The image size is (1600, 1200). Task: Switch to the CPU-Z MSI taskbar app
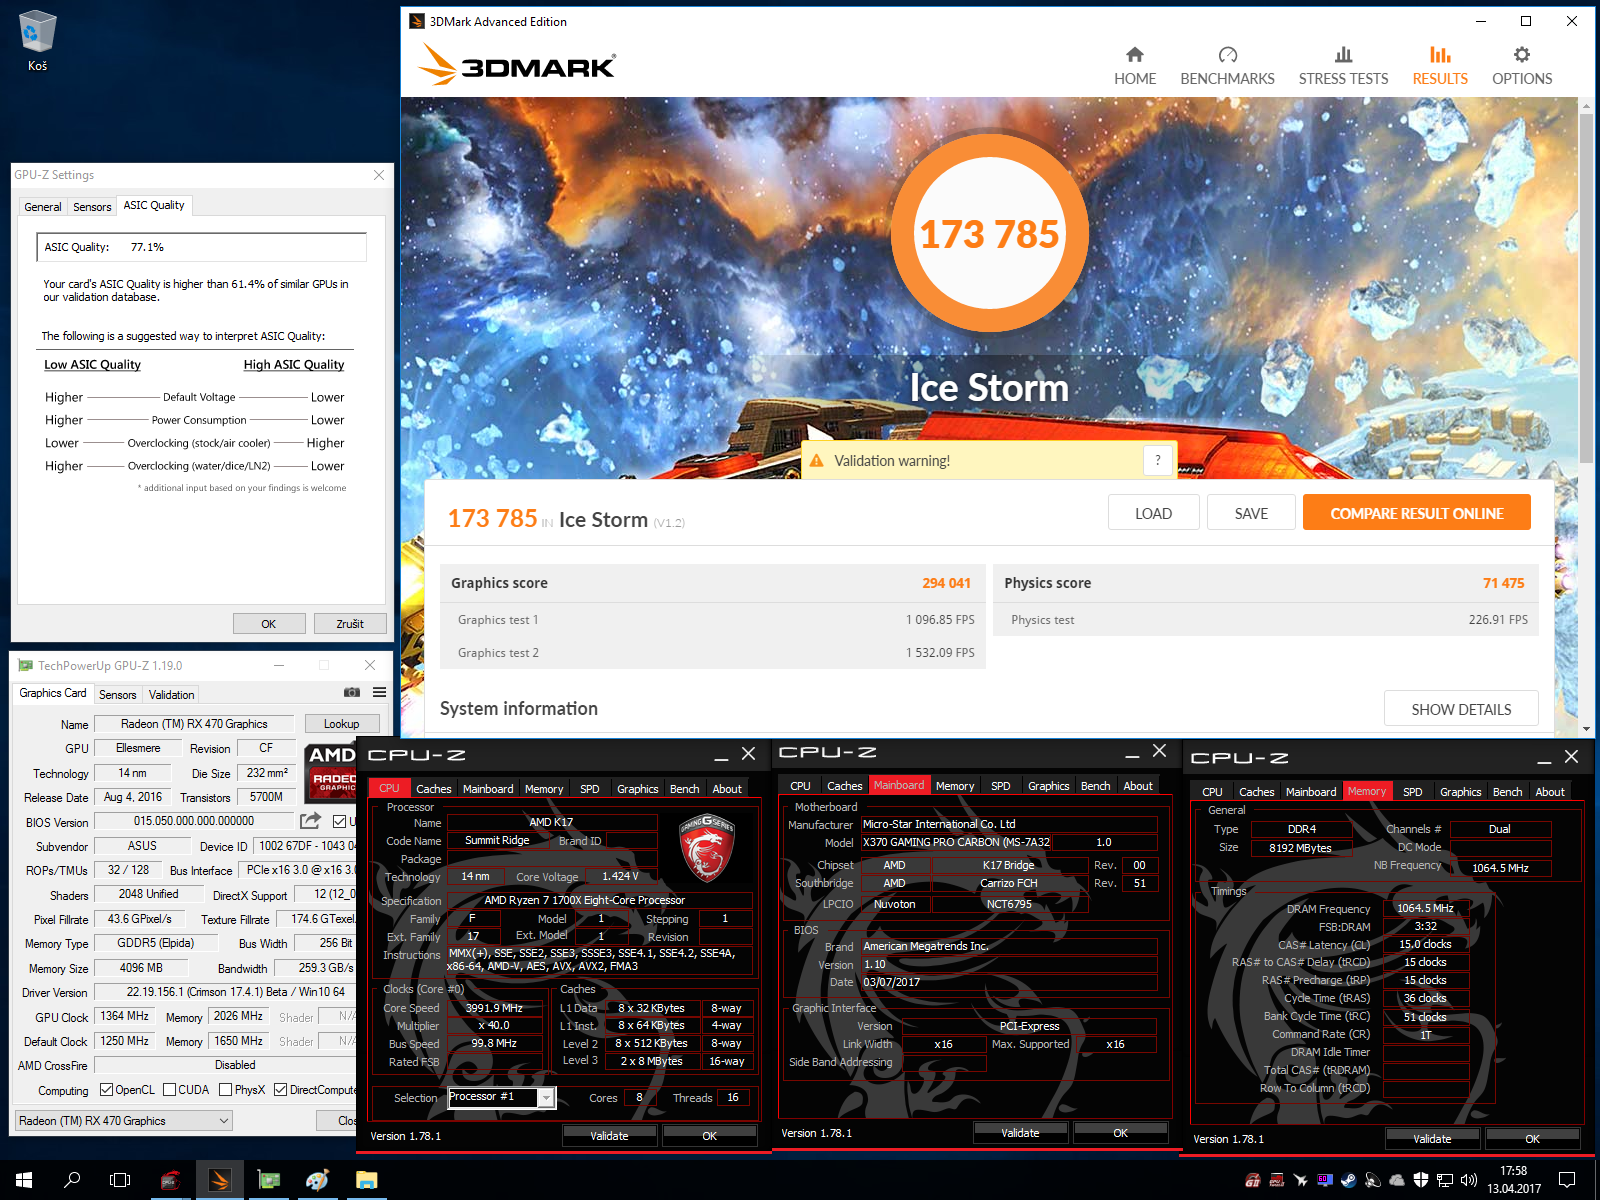pyautogui.click(x=170, y=1180)
